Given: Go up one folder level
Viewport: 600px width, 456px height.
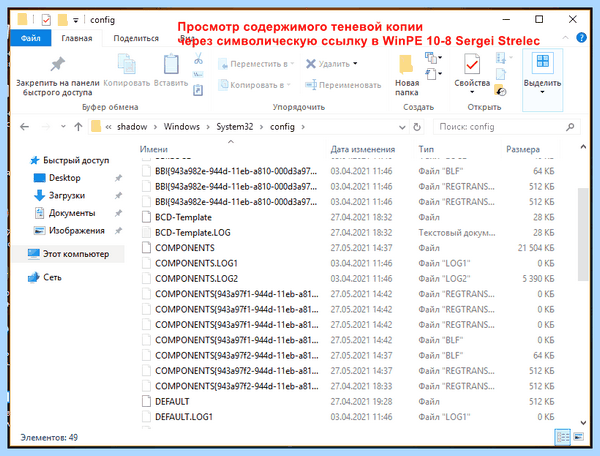Looking at the screenshot, I should click(x=78, y=127).
